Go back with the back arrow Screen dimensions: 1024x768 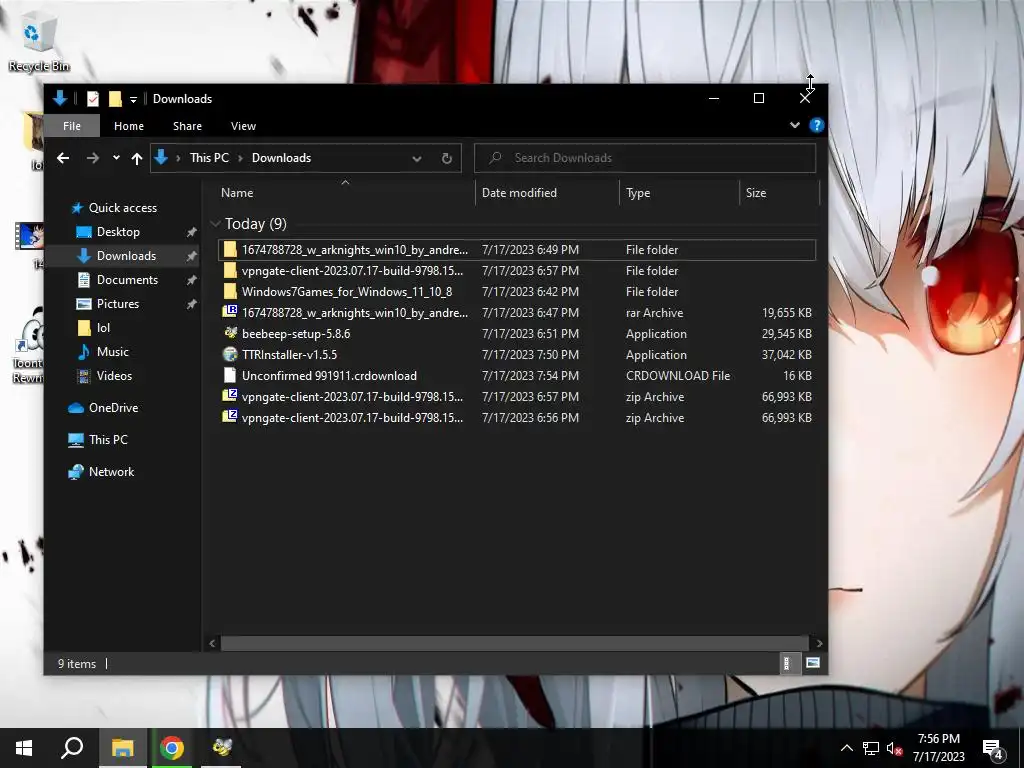63,158
